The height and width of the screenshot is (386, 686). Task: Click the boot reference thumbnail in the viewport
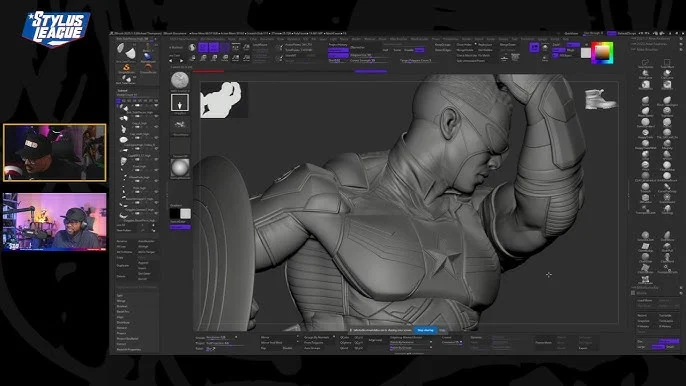pyautogui.click(x=601, y=99)
